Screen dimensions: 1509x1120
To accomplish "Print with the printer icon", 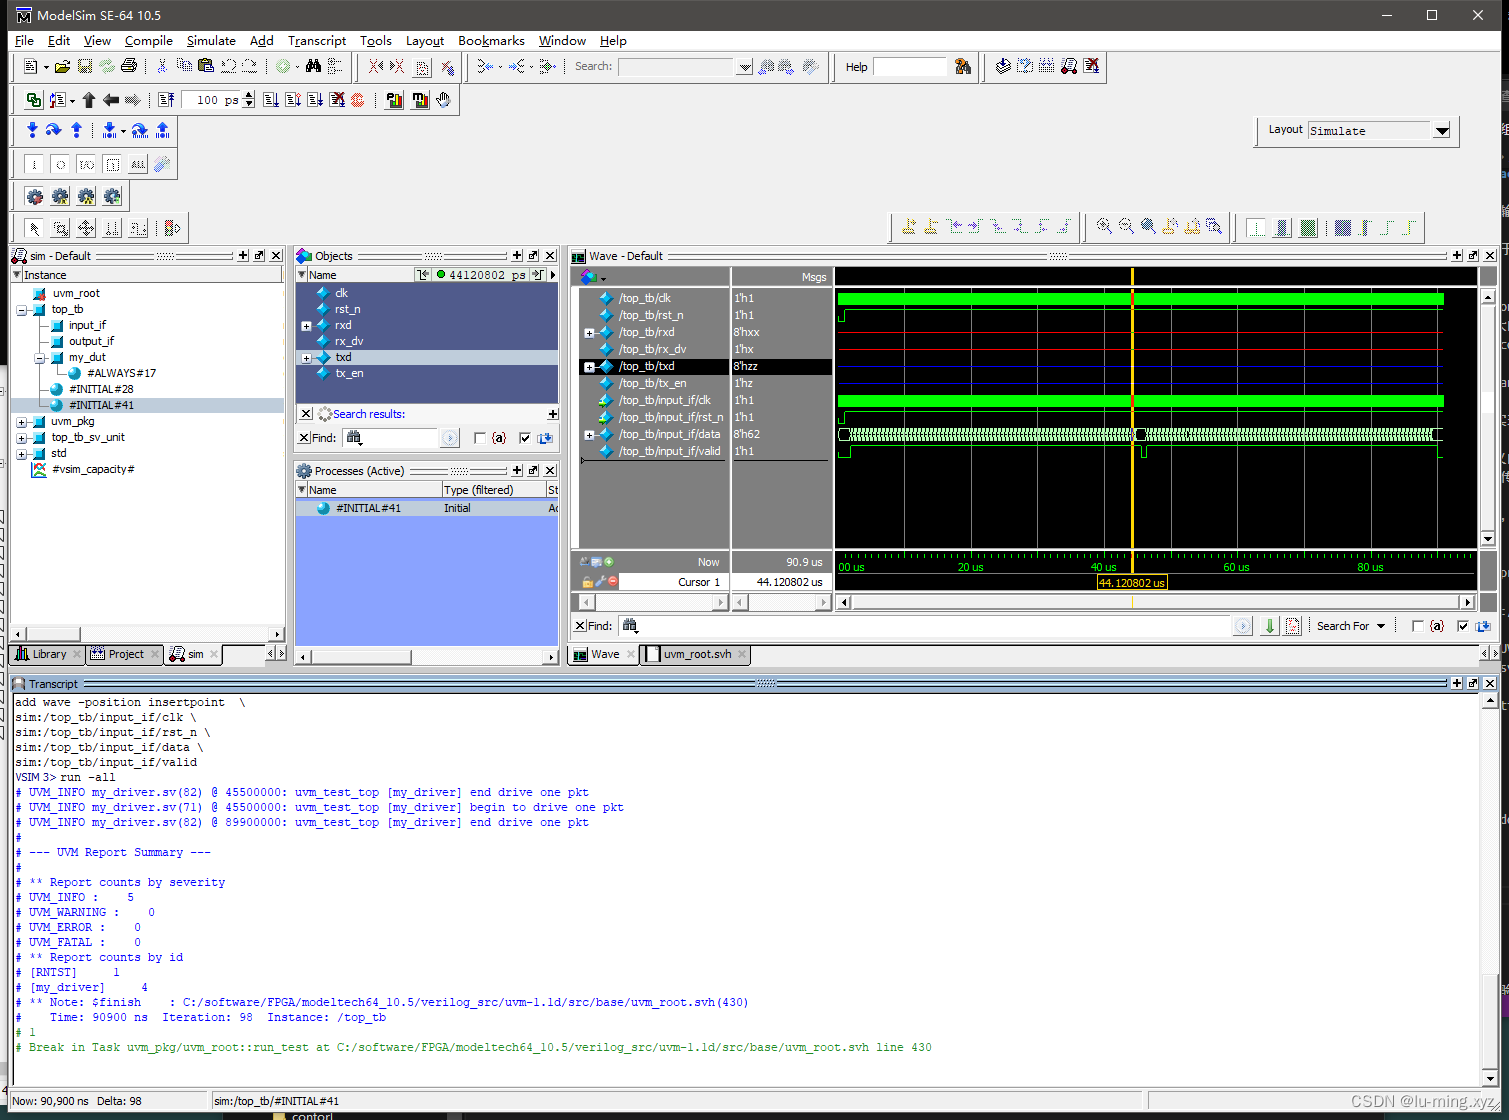I will [129, 66].
